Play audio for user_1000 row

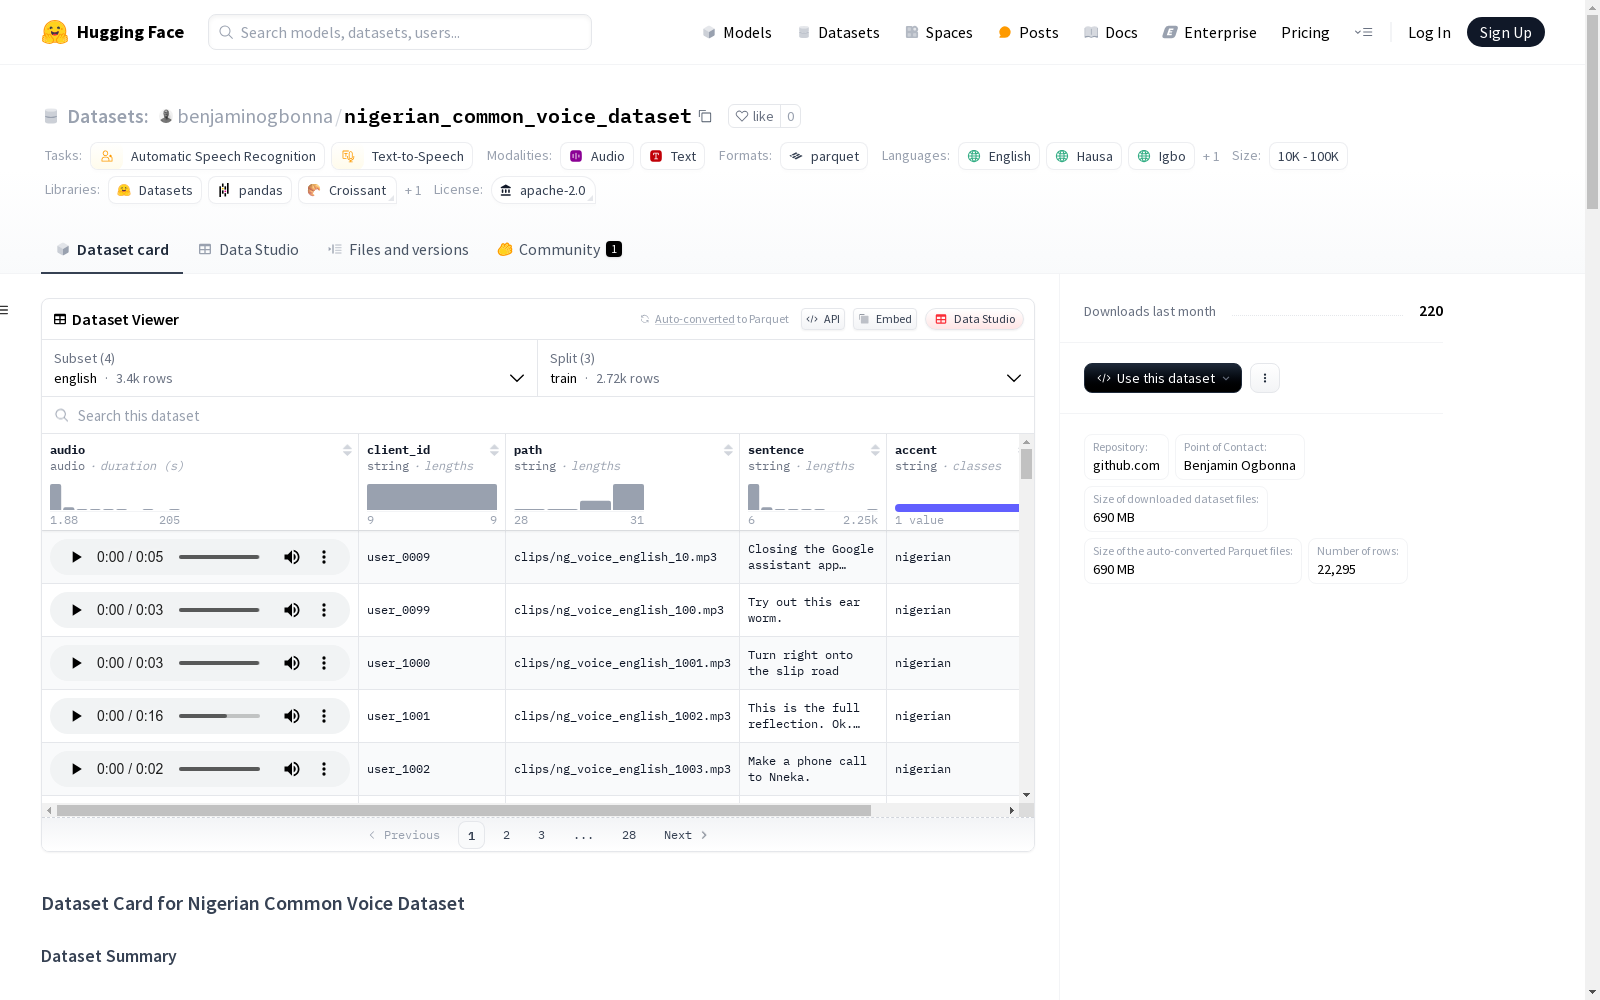(76, 663)
